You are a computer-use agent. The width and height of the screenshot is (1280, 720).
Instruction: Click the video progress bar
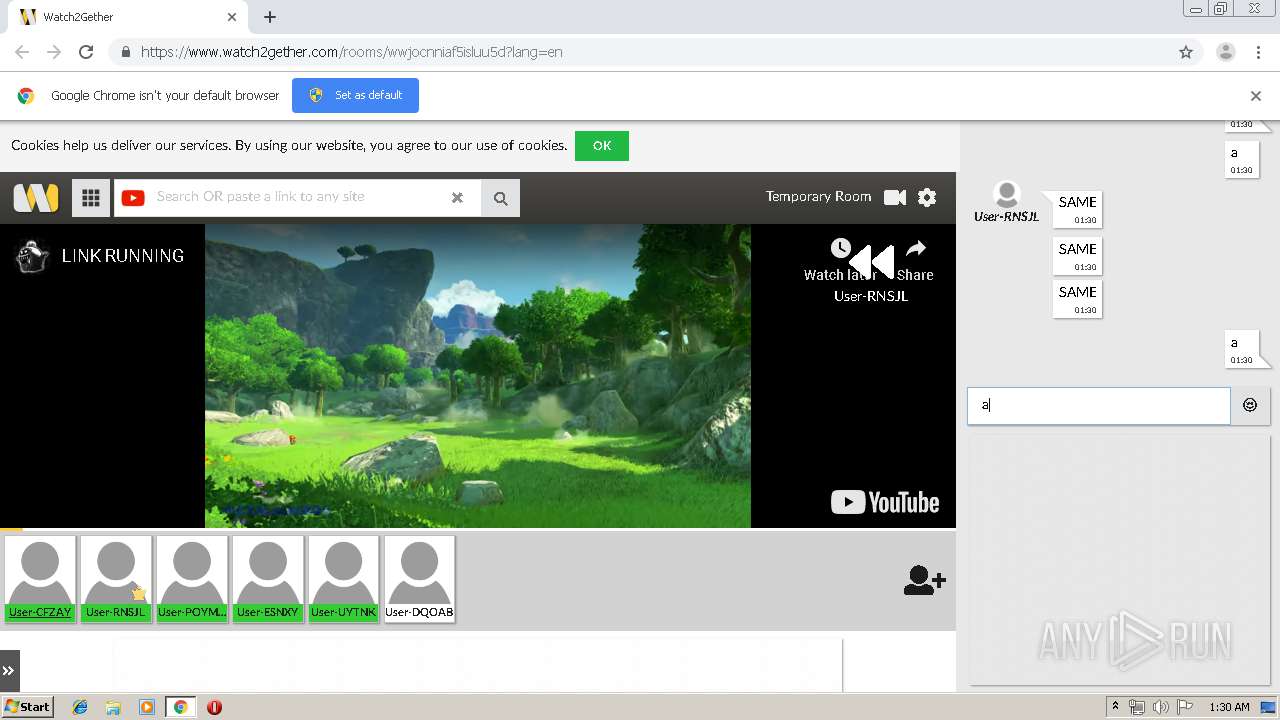pos(478,528)
